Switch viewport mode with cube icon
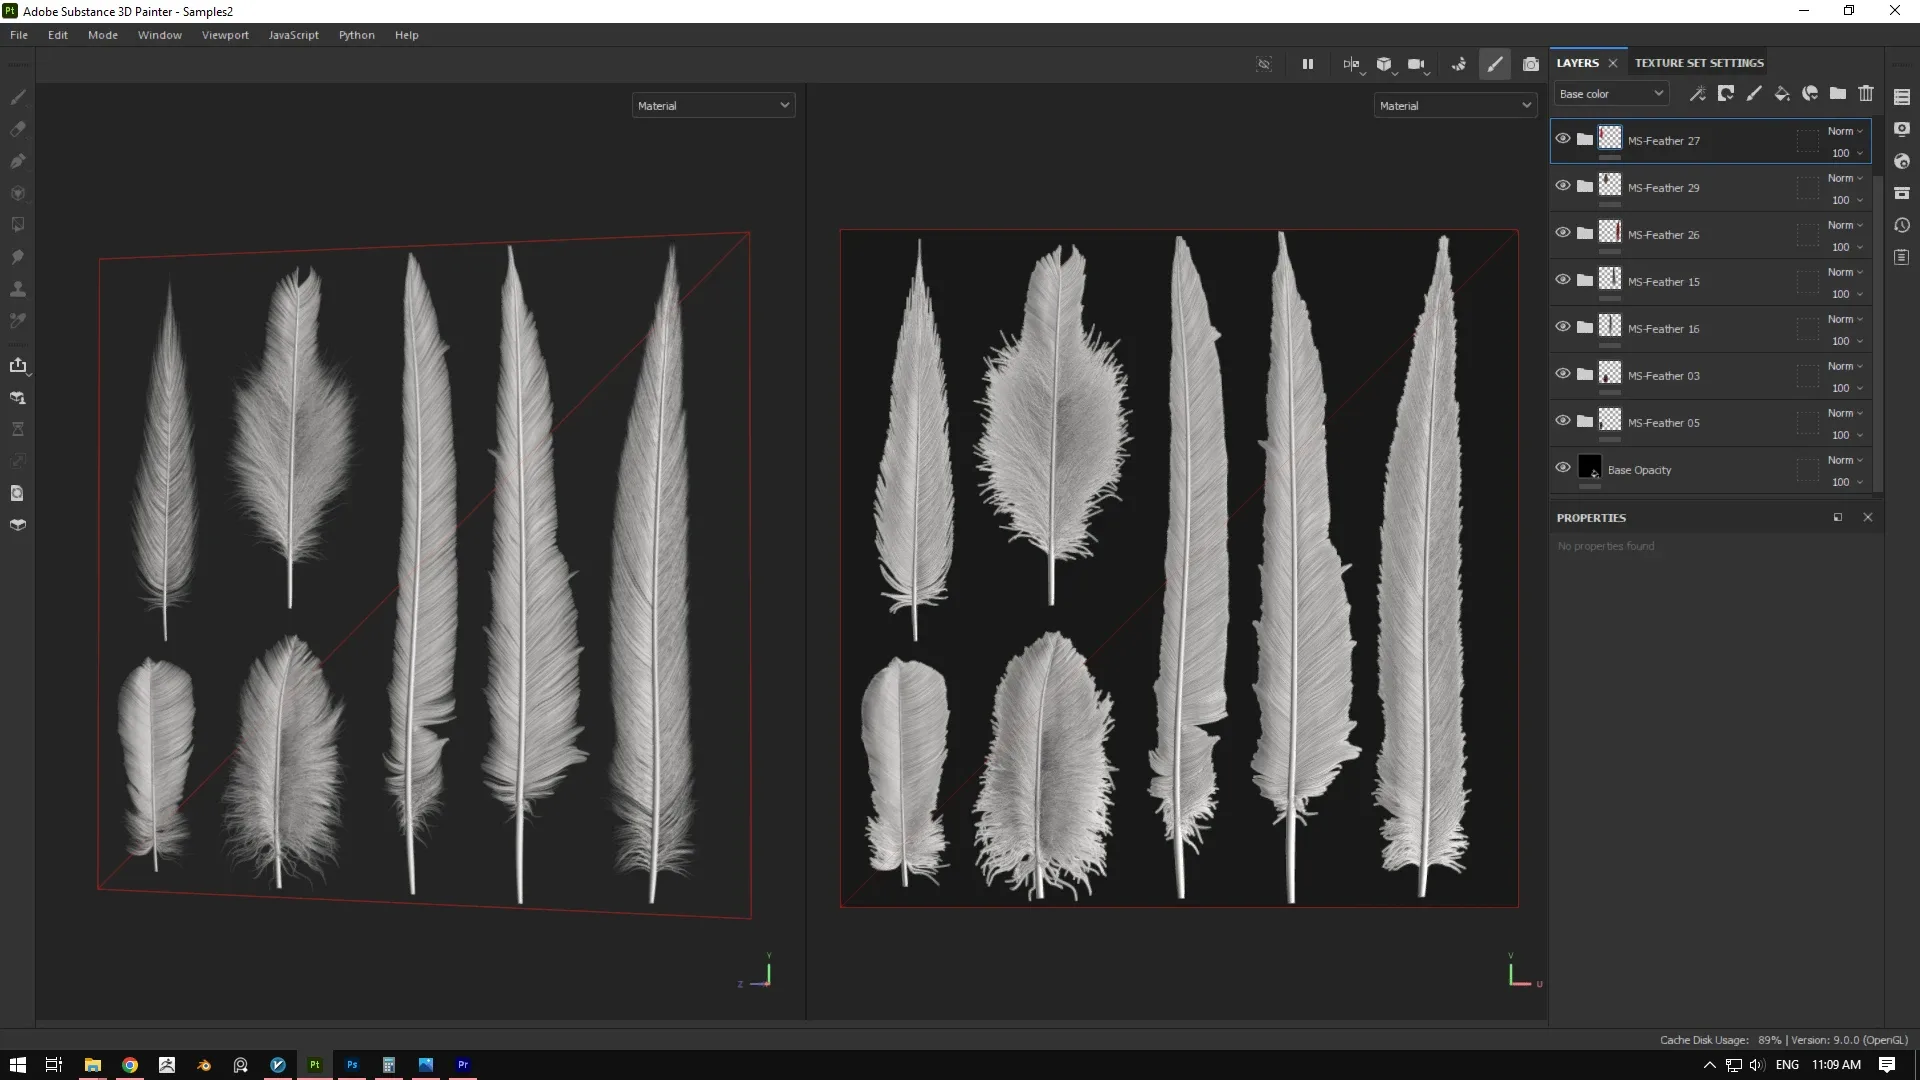 tap(1384, 64)
